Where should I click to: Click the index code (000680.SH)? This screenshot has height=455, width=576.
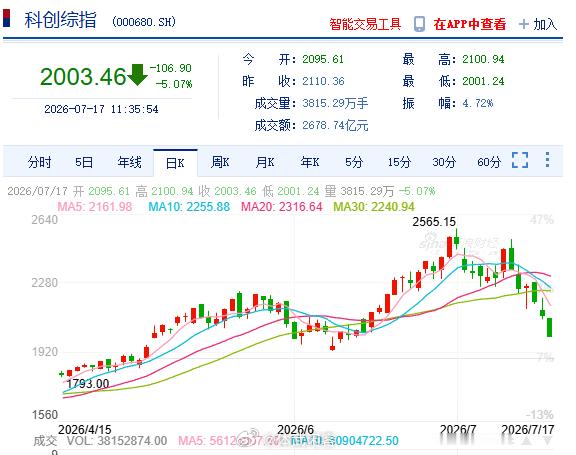[x=144, y=22]
